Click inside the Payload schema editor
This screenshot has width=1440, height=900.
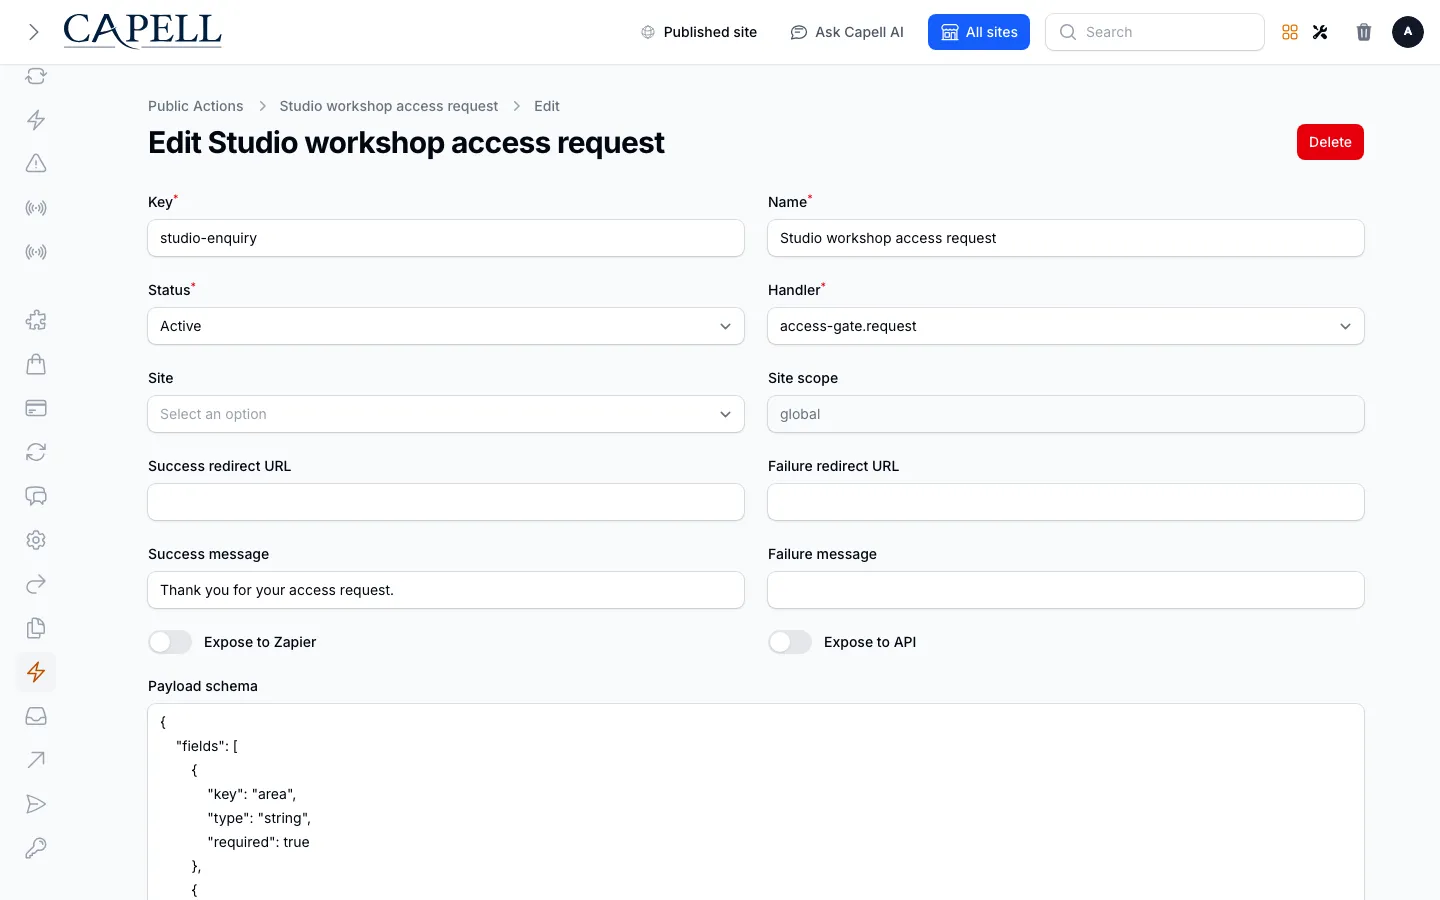click(756, 802)
